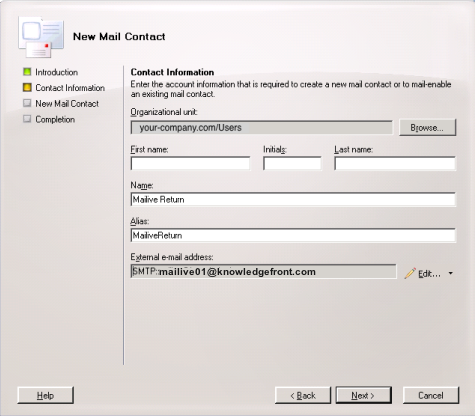Cancel the New Mail Contact wizard
This screenshot has height=416, width=475.
point(431,395)
